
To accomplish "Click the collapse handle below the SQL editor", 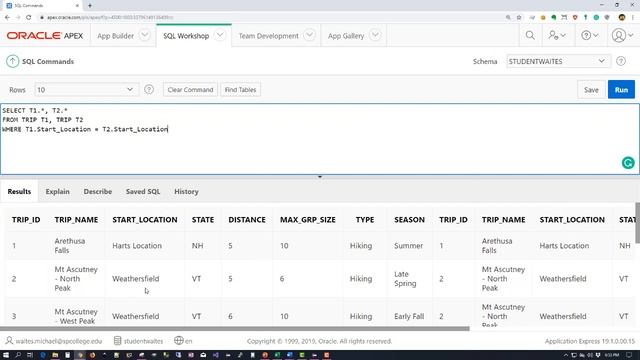I will click(x=320, y=177).
